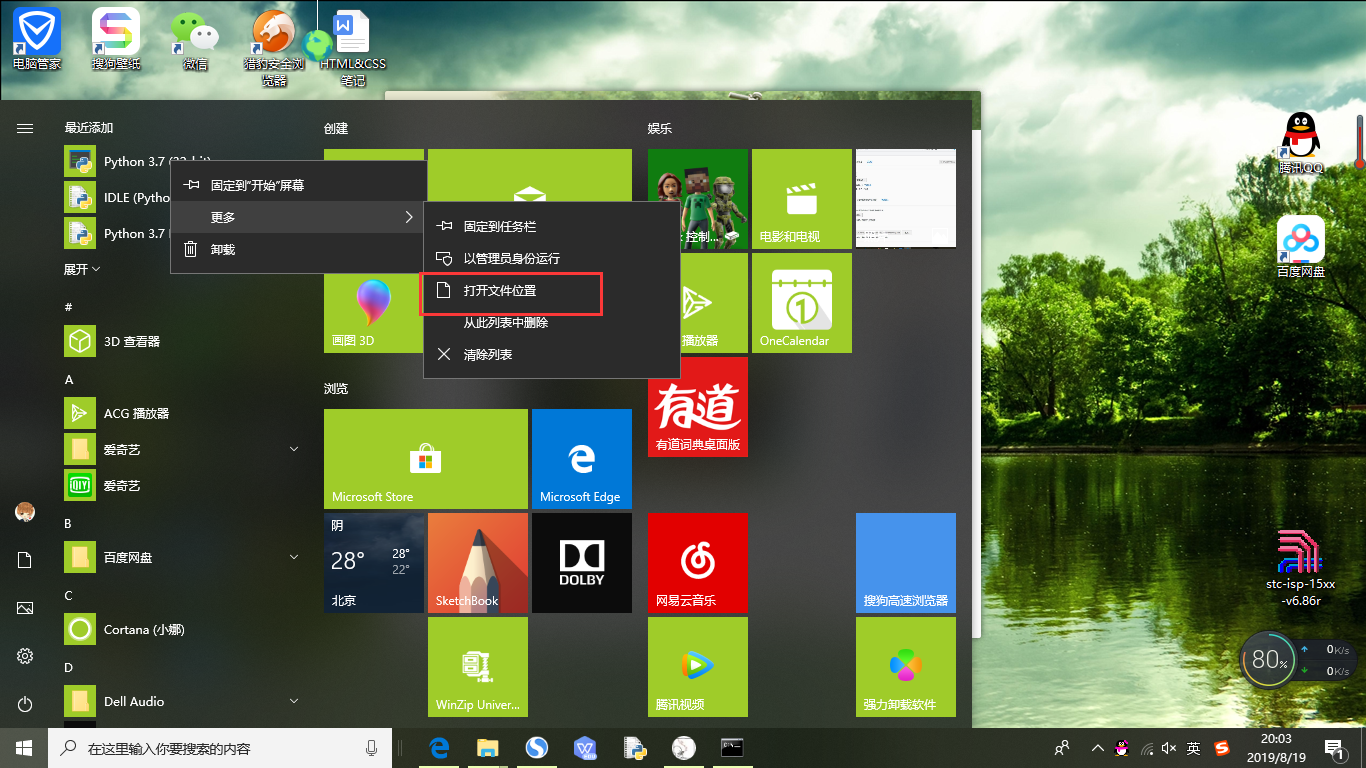Open the 更多 submenu item

point(299,217)
